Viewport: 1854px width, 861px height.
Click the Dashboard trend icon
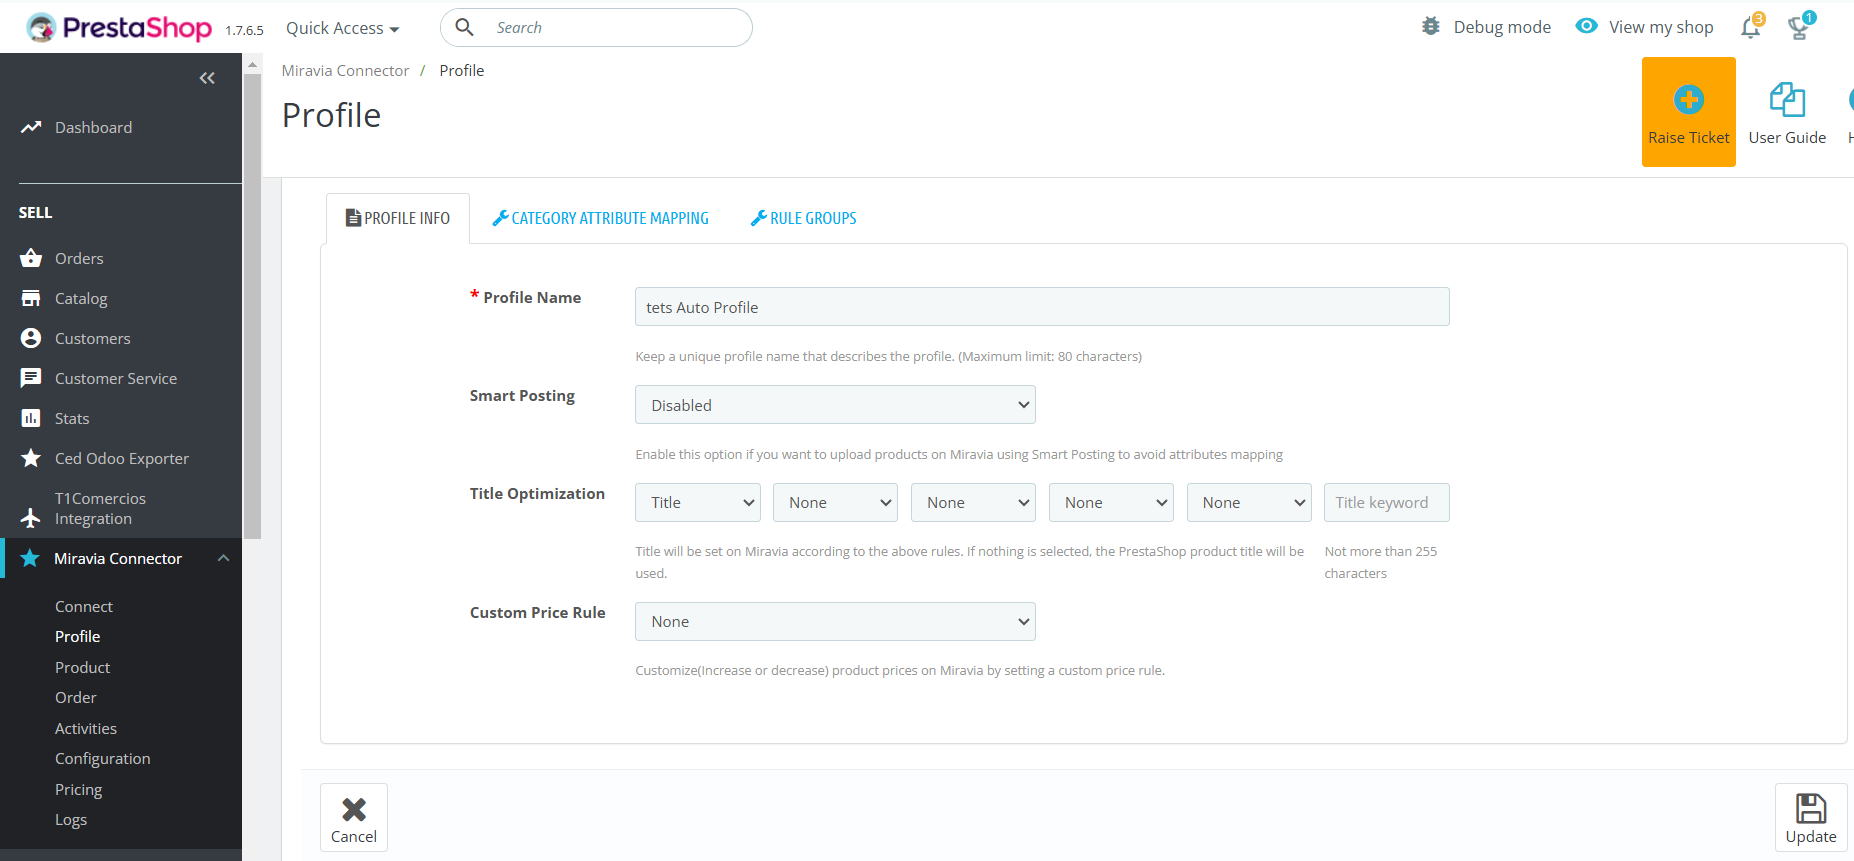click(x=31, y=127)
